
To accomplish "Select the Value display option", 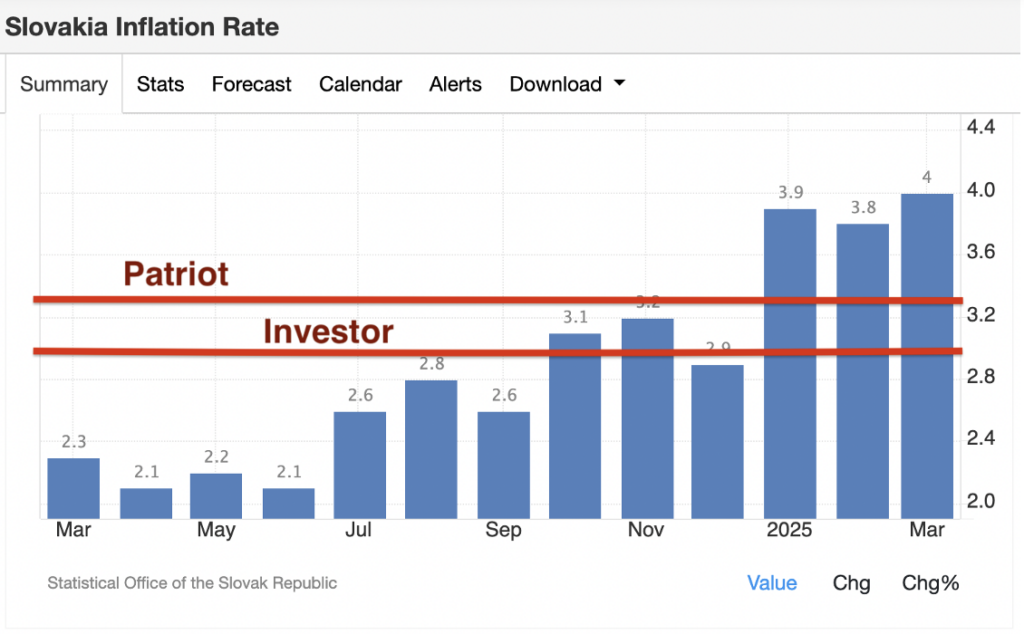I will pyautogui.click(x=771, y=583).
